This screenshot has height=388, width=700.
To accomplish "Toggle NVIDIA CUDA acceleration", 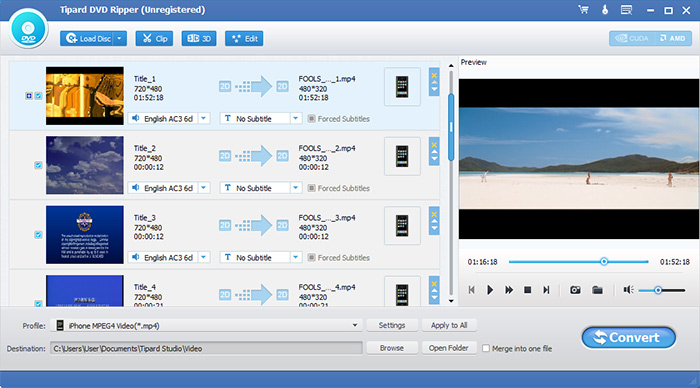I will click(x=632, y=38).
